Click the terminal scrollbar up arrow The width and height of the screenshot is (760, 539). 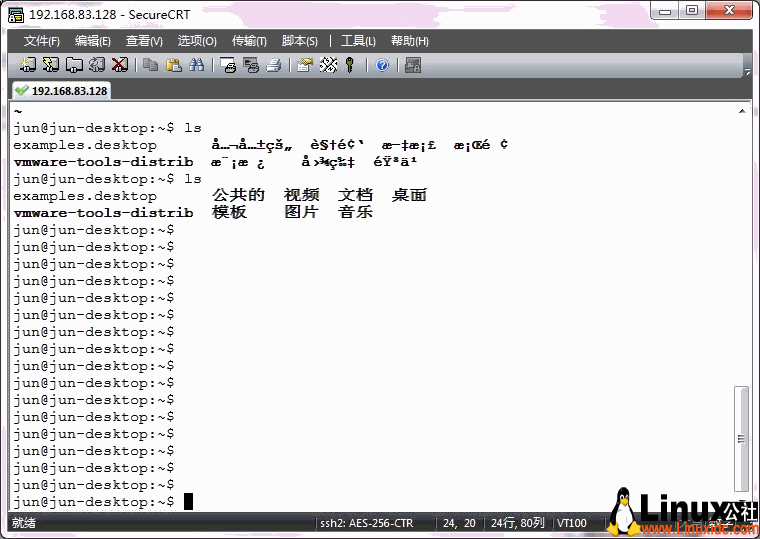tap(741, 111)
